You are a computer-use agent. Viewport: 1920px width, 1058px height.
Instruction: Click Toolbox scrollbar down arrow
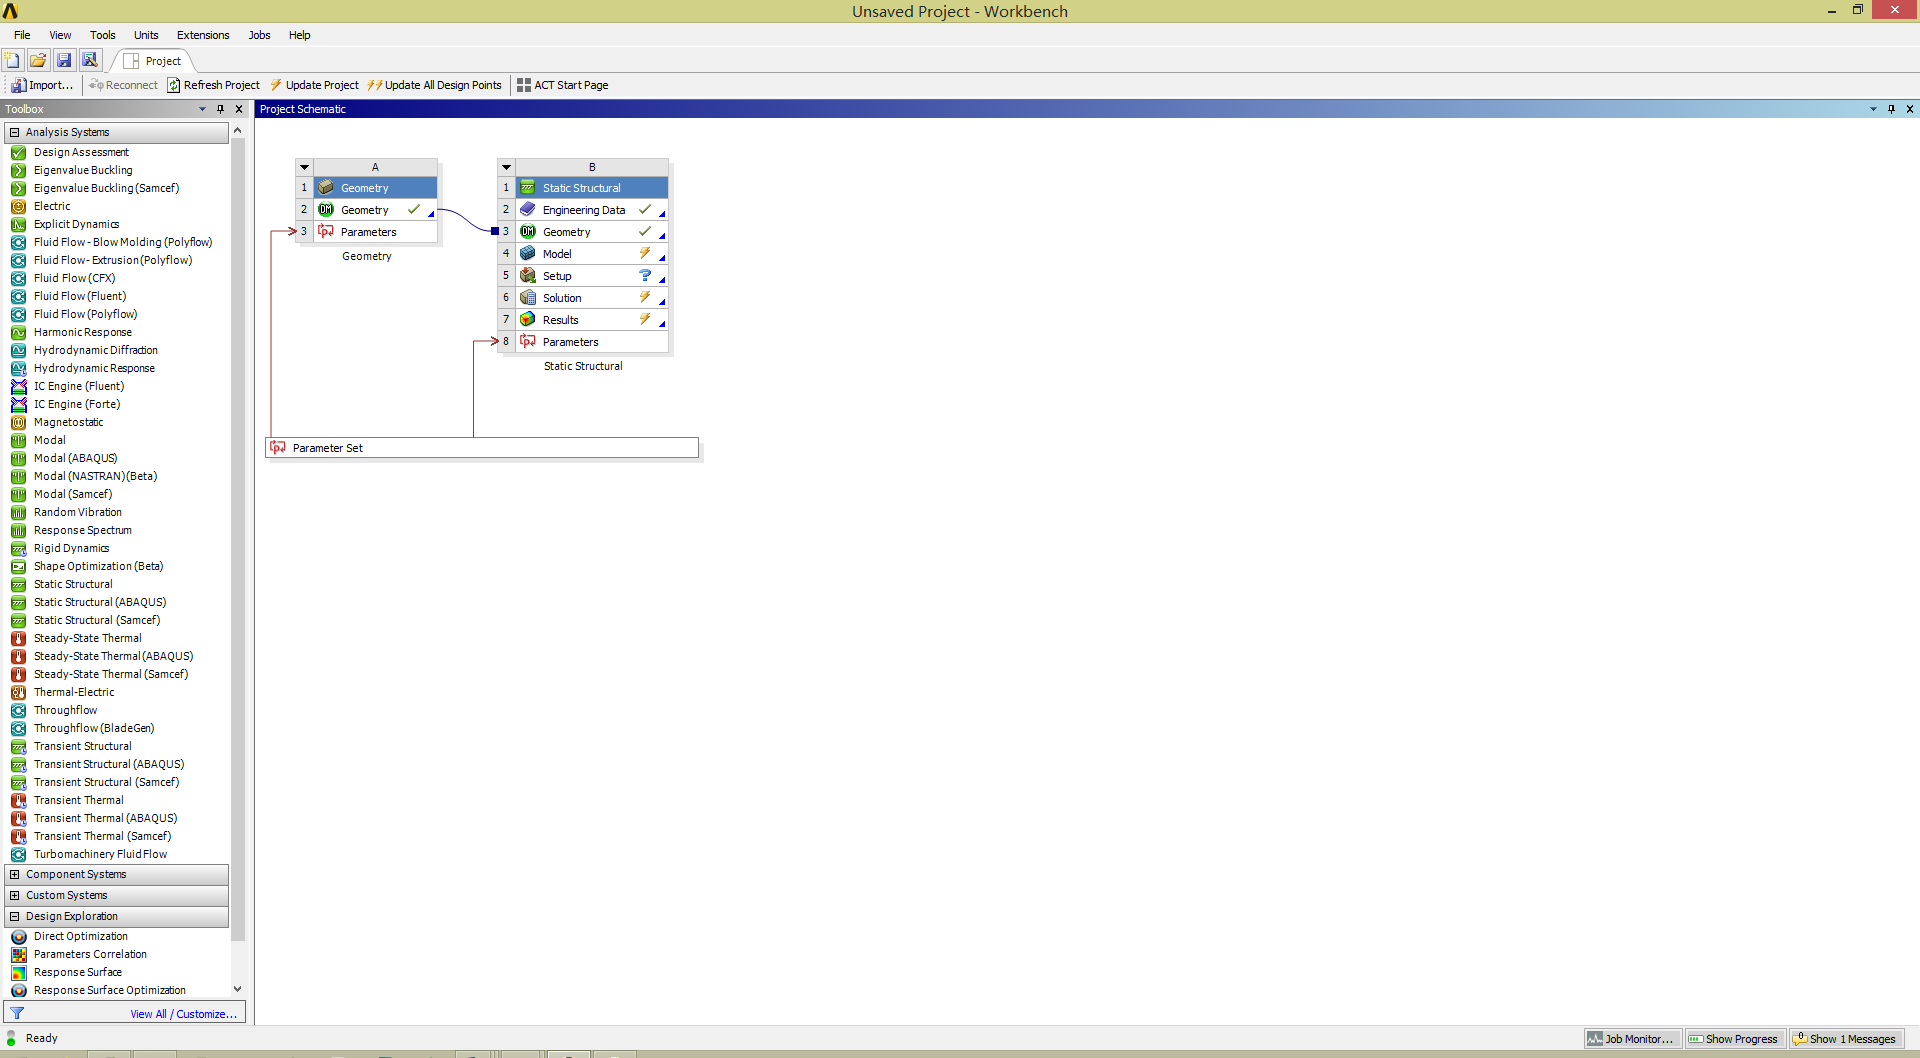click(237, 989)
